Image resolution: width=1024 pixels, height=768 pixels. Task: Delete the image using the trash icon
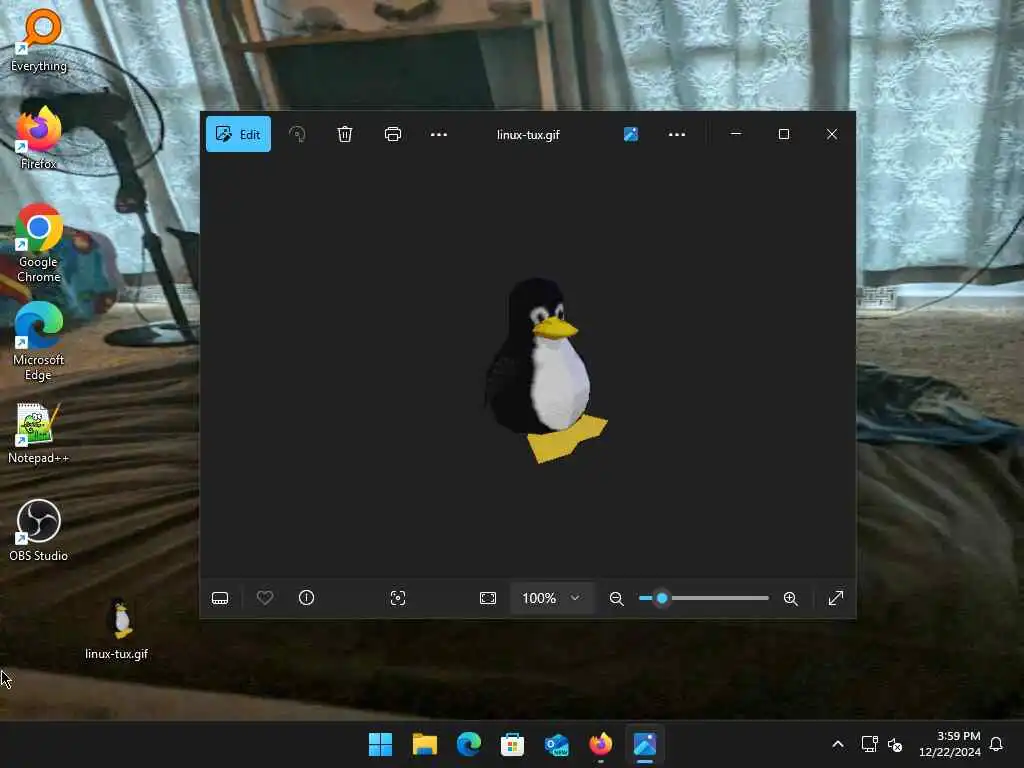[x=345, y=134]
